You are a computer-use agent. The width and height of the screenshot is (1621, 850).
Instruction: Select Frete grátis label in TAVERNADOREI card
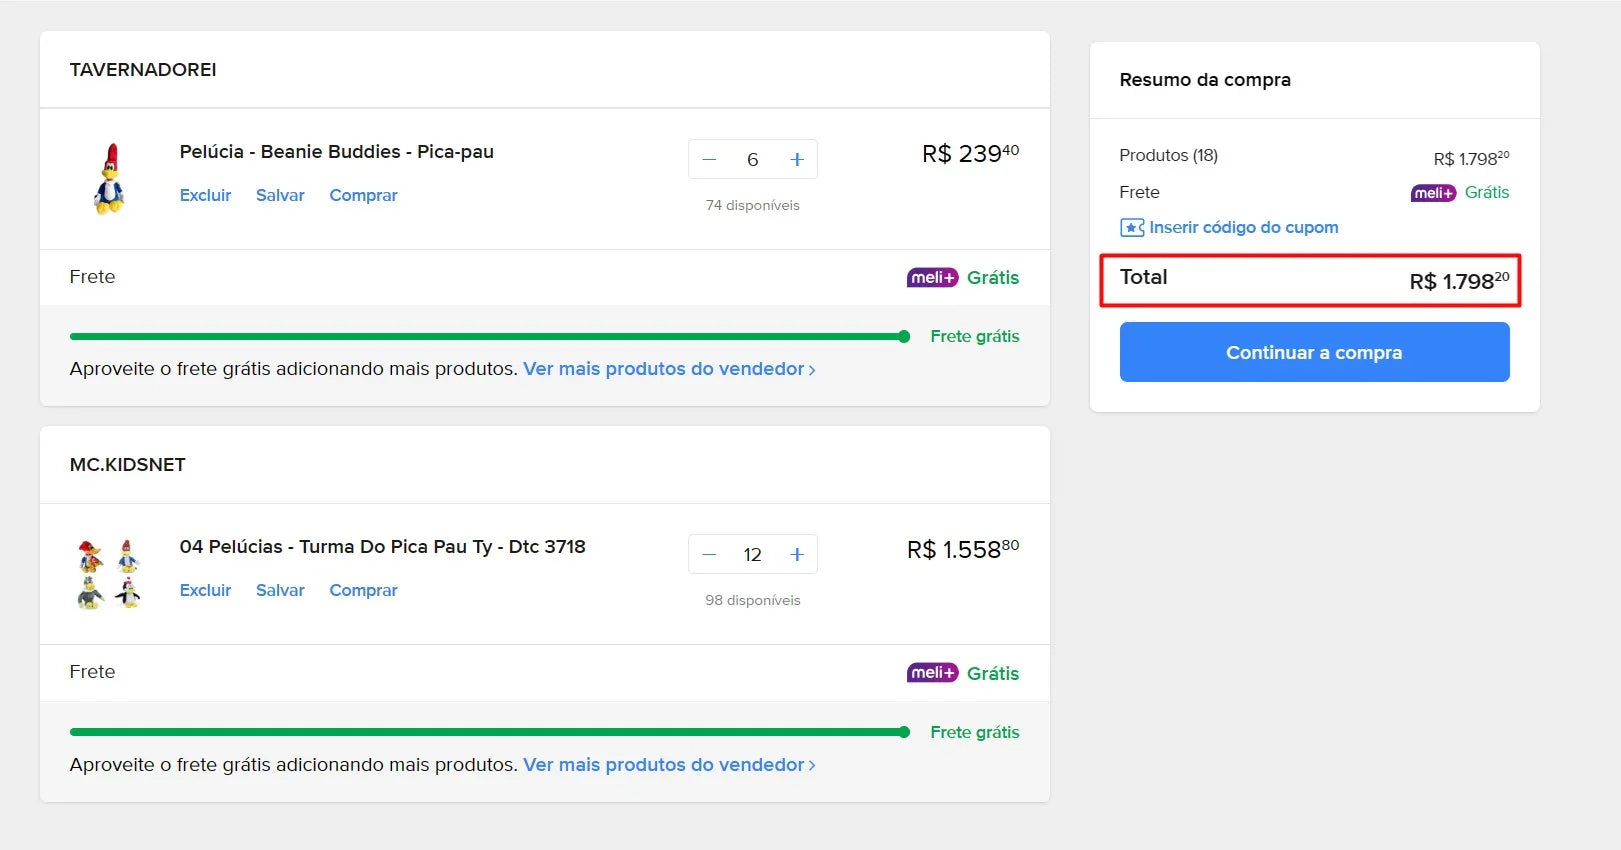(975, 337)
